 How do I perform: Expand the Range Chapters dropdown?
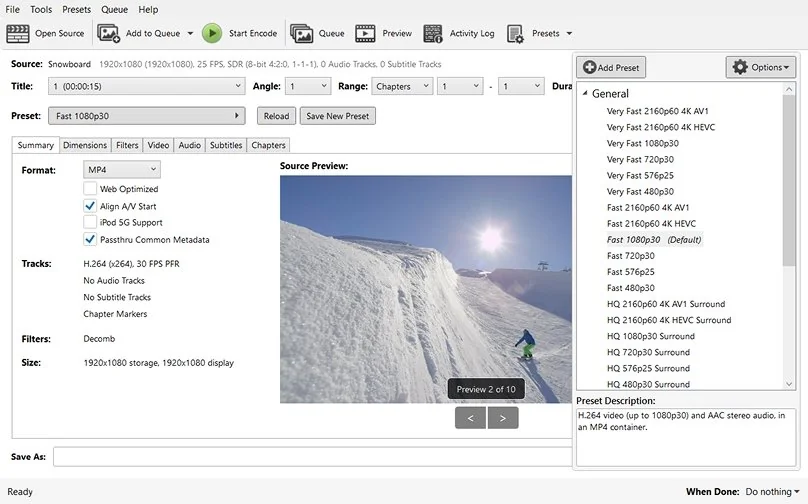401,87
